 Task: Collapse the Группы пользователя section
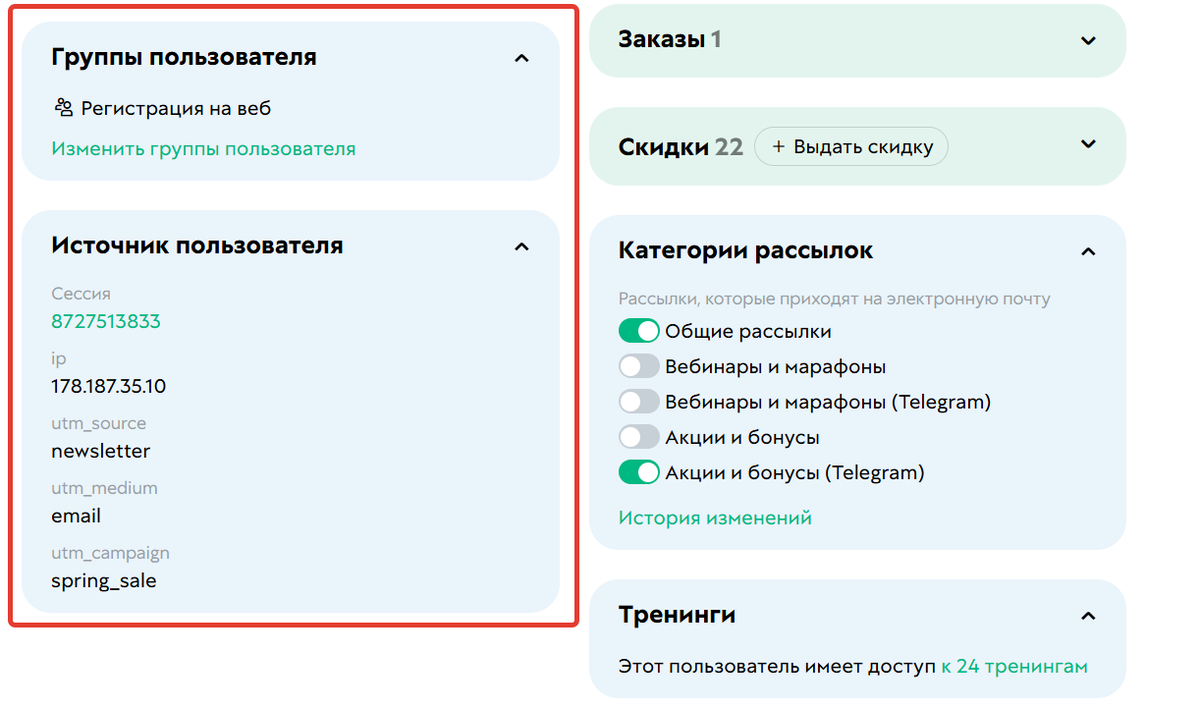(521, 58)
